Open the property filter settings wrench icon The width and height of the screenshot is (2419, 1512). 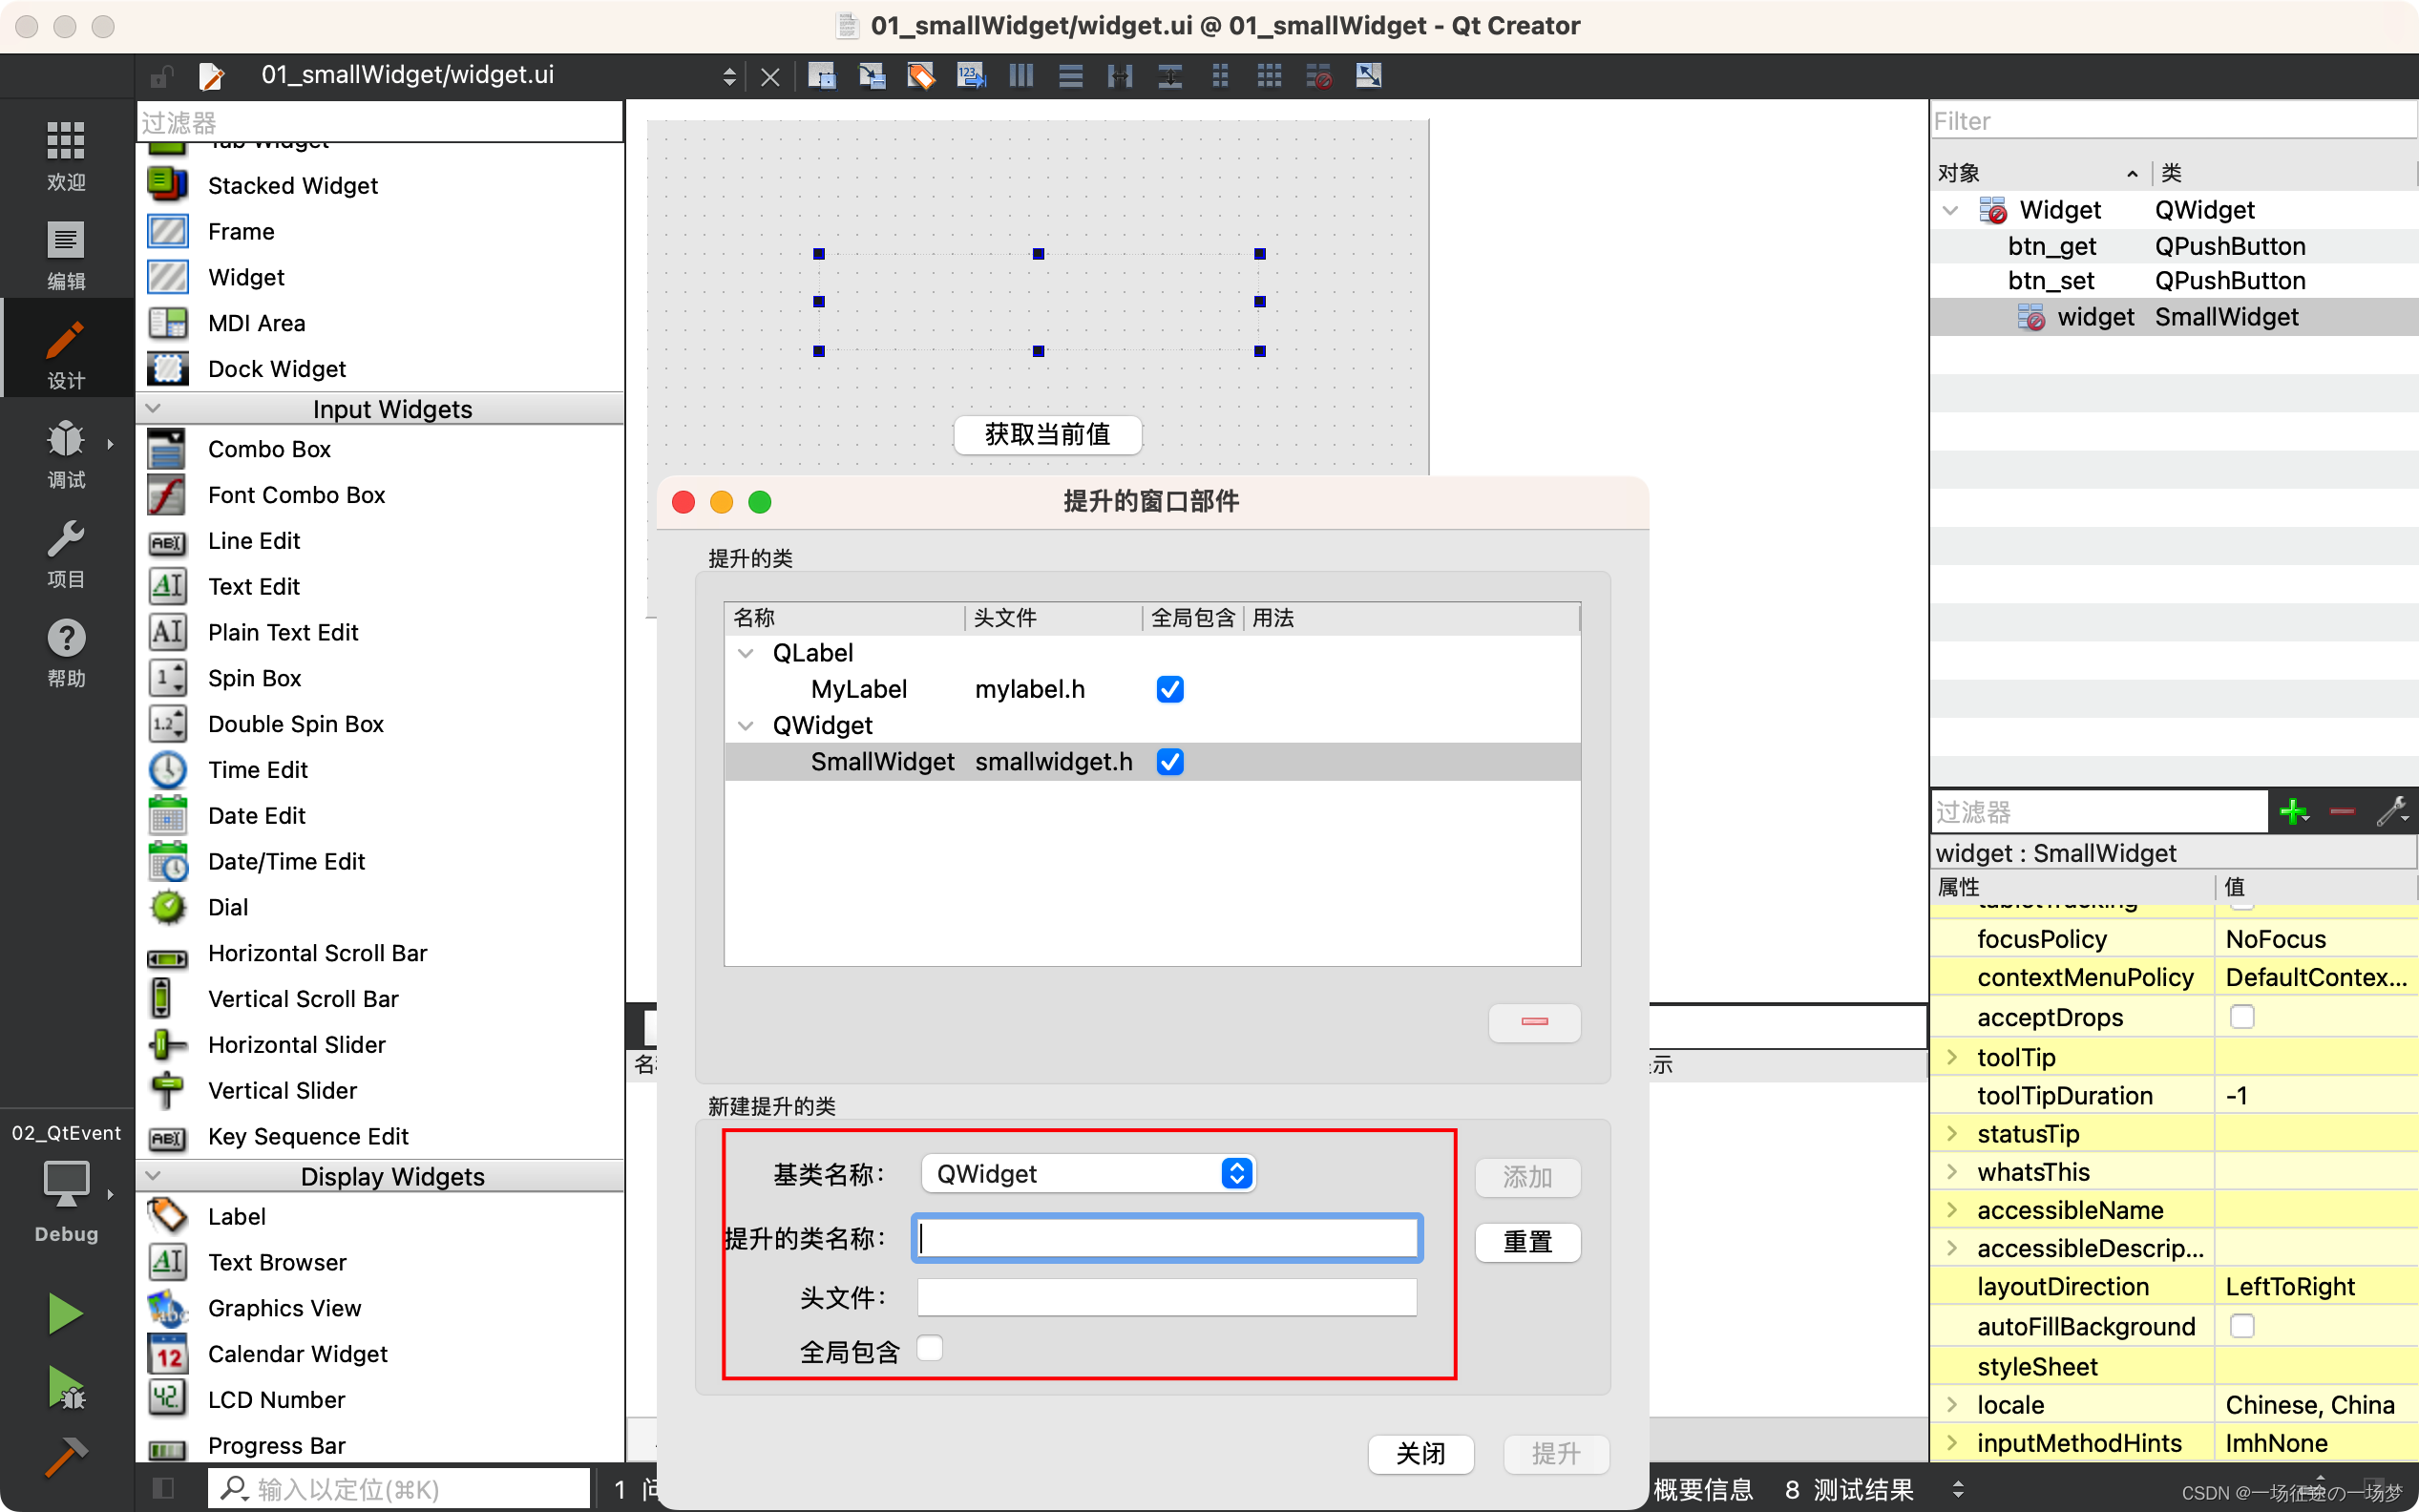pyautogui.click(x=2391, y=811)
